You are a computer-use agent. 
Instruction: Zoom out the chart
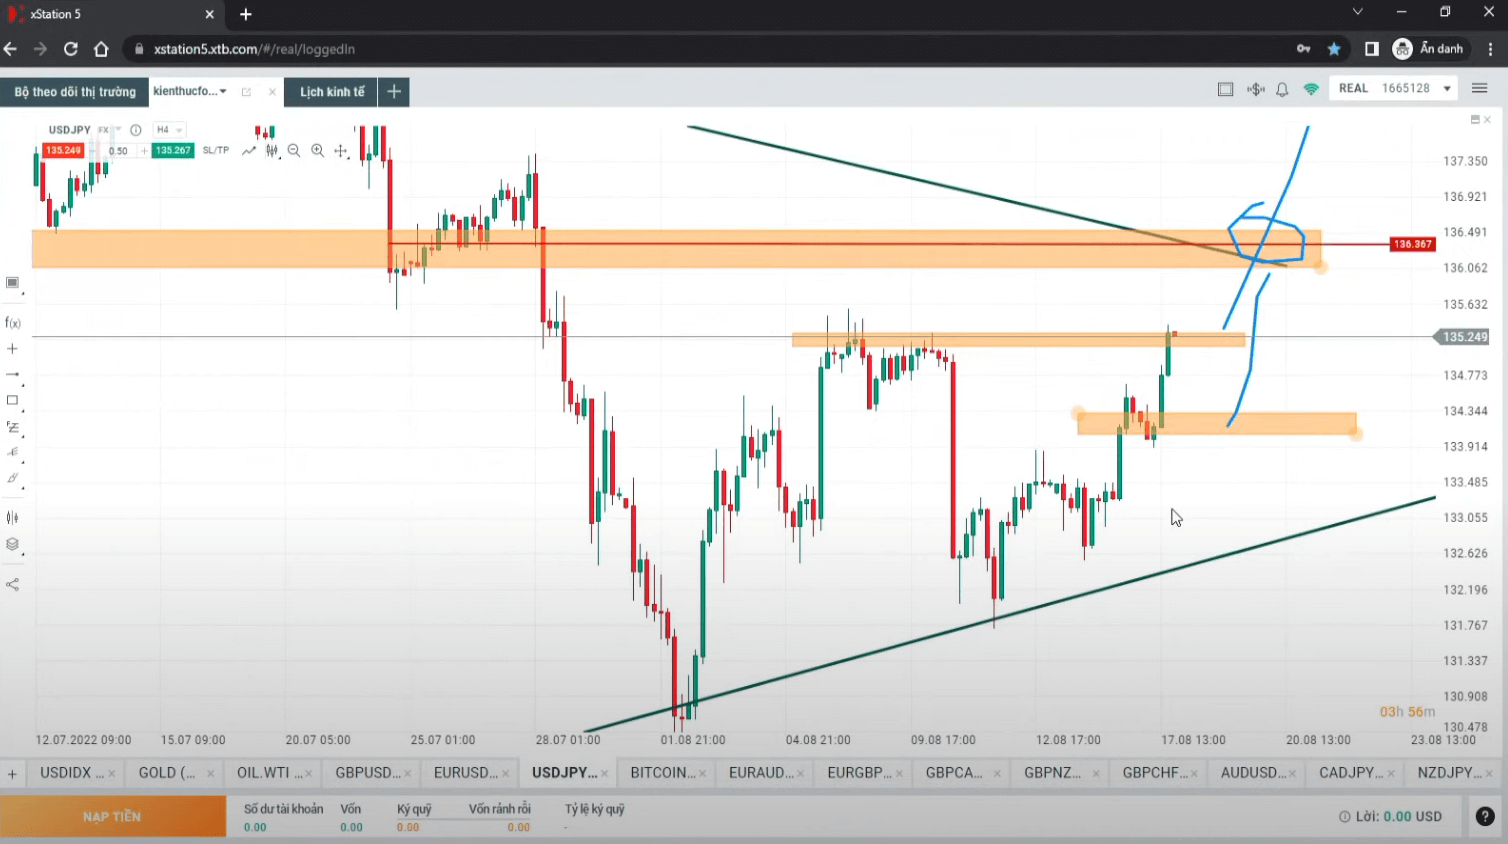click(x=294, y=150)
